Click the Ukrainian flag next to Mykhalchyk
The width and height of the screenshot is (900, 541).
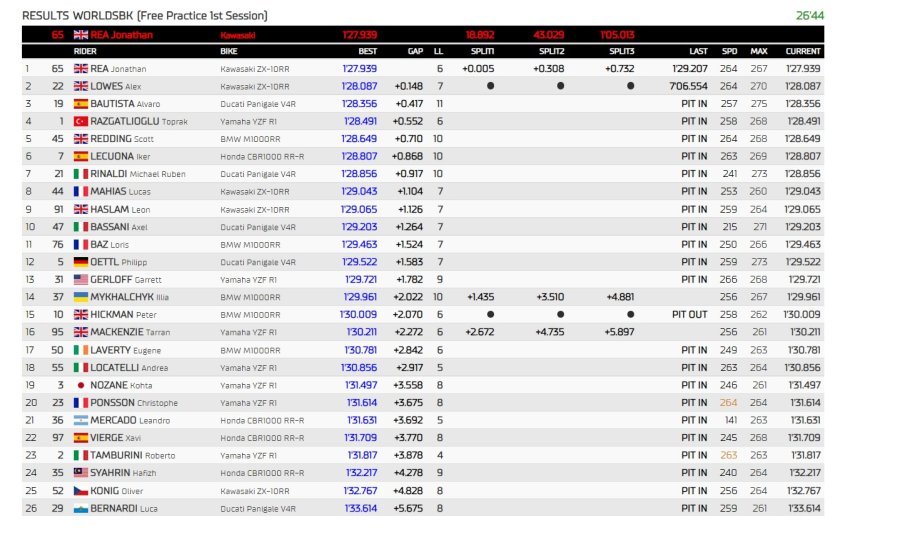[81, 297]
